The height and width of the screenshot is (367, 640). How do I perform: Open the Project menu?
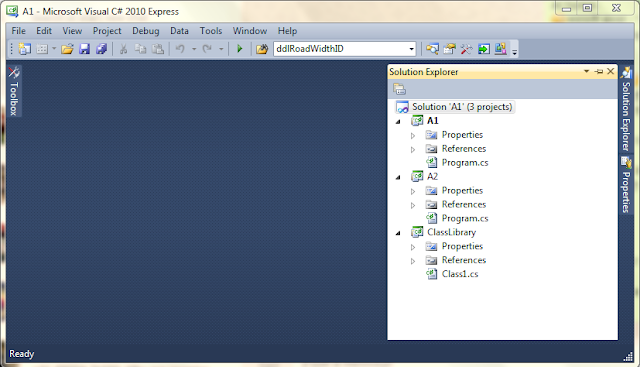pyautogui.click(x=107, y=31)
